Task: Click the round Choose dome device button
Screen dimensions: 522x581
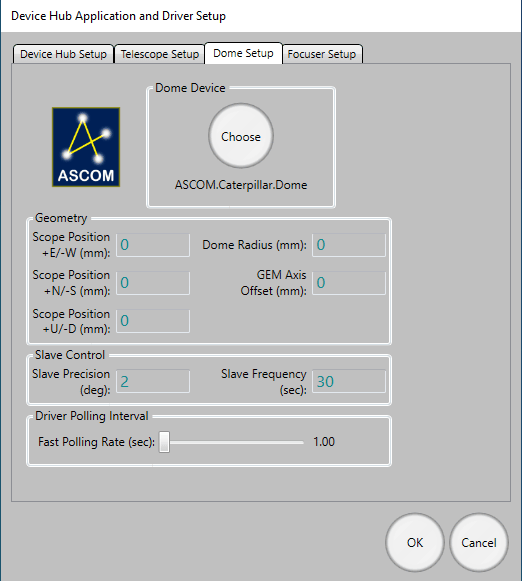Action: click(x=241, y=136)
